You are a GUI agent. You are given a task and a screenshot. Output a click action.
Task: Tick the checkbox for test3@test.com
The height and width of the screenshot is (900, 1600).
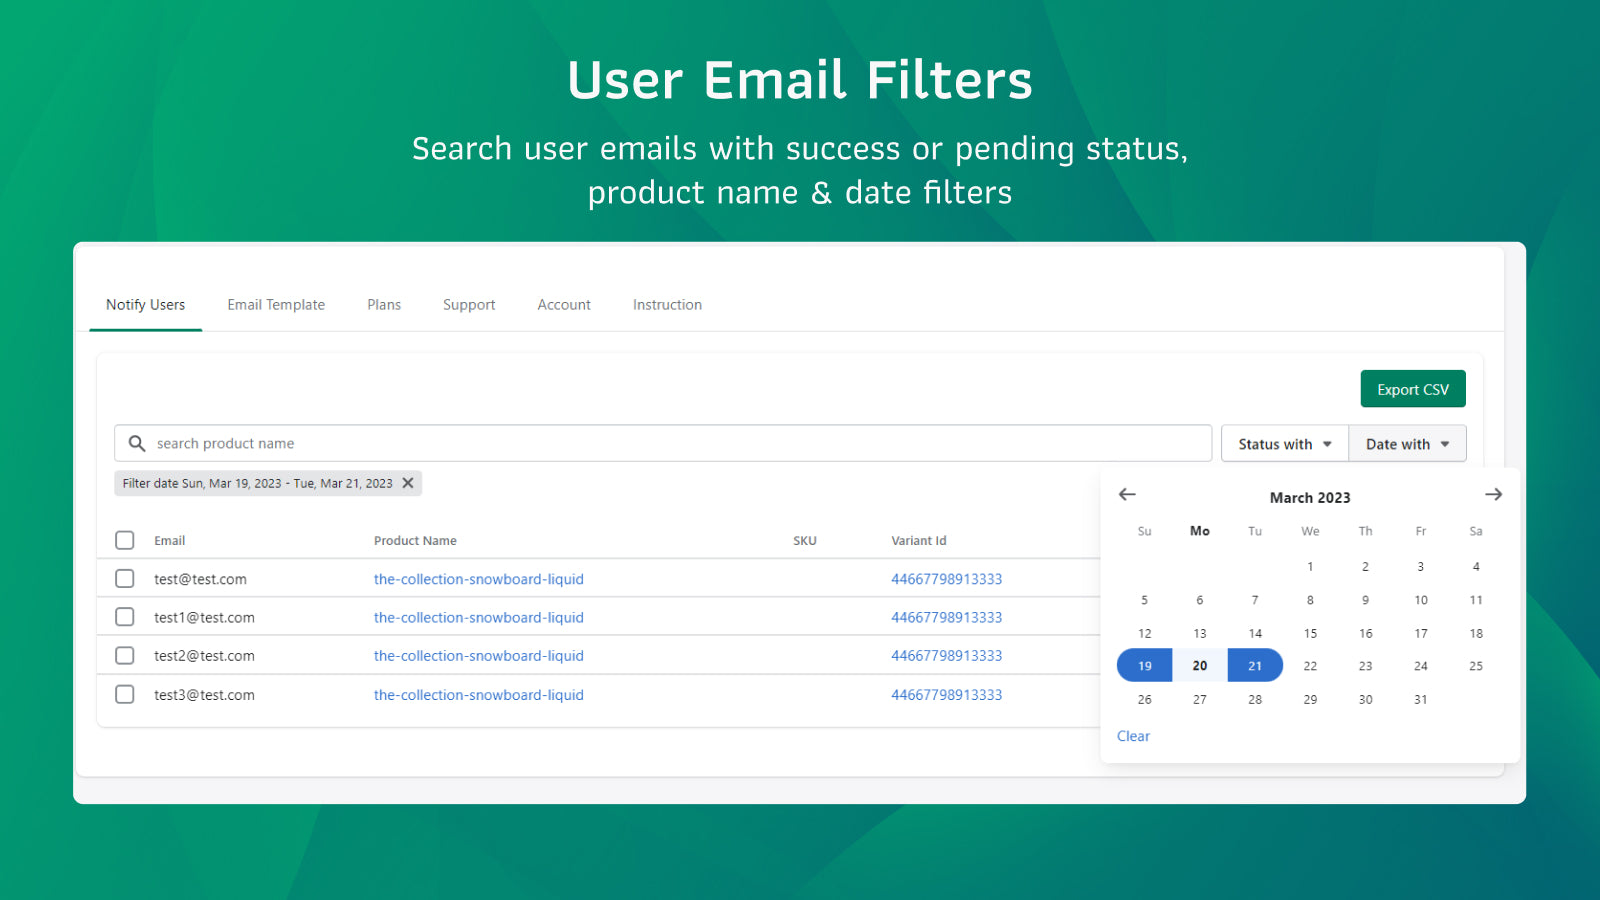click(125, 694)
